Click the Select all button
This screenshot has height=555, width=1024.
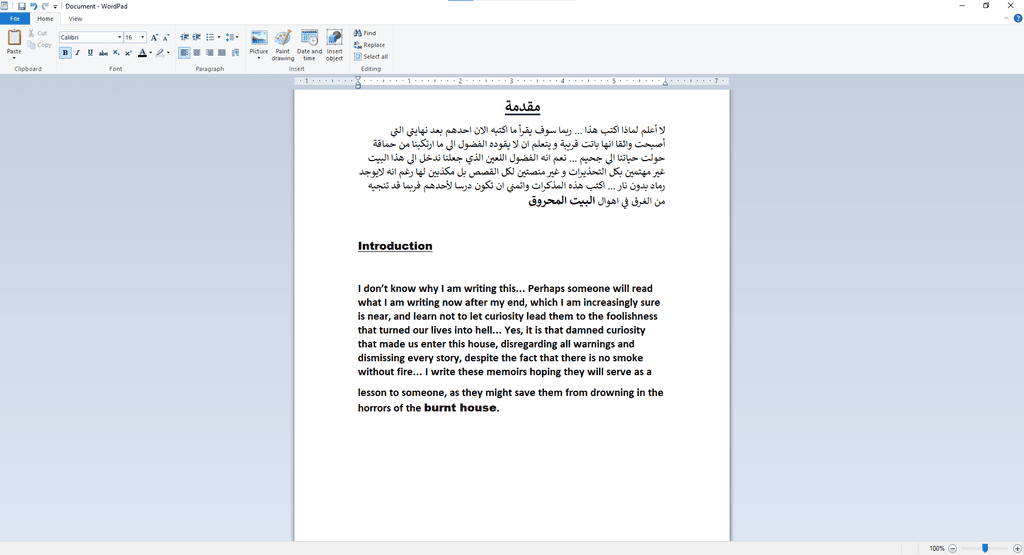tap(371, 57)
